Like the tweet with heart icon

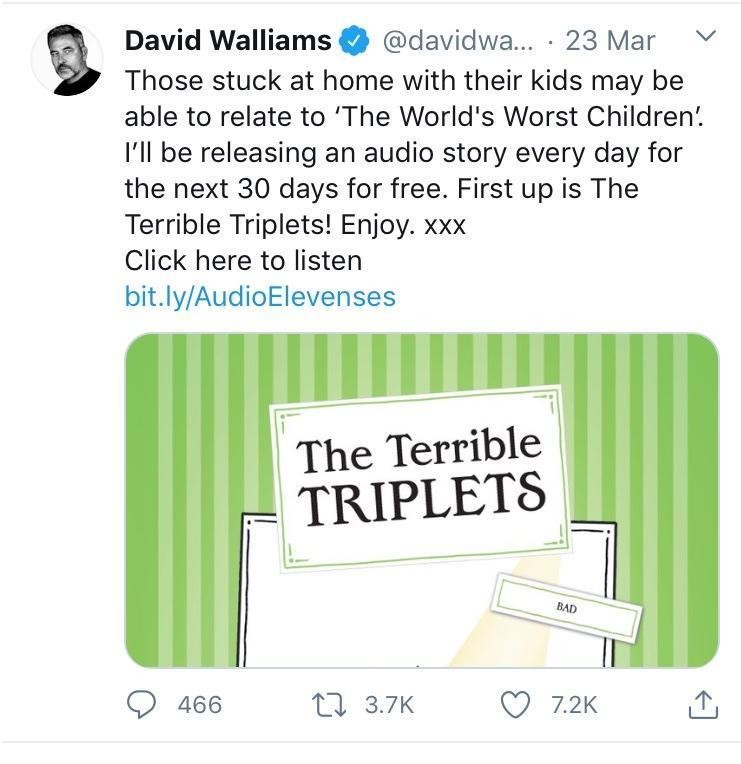(515, 705)
